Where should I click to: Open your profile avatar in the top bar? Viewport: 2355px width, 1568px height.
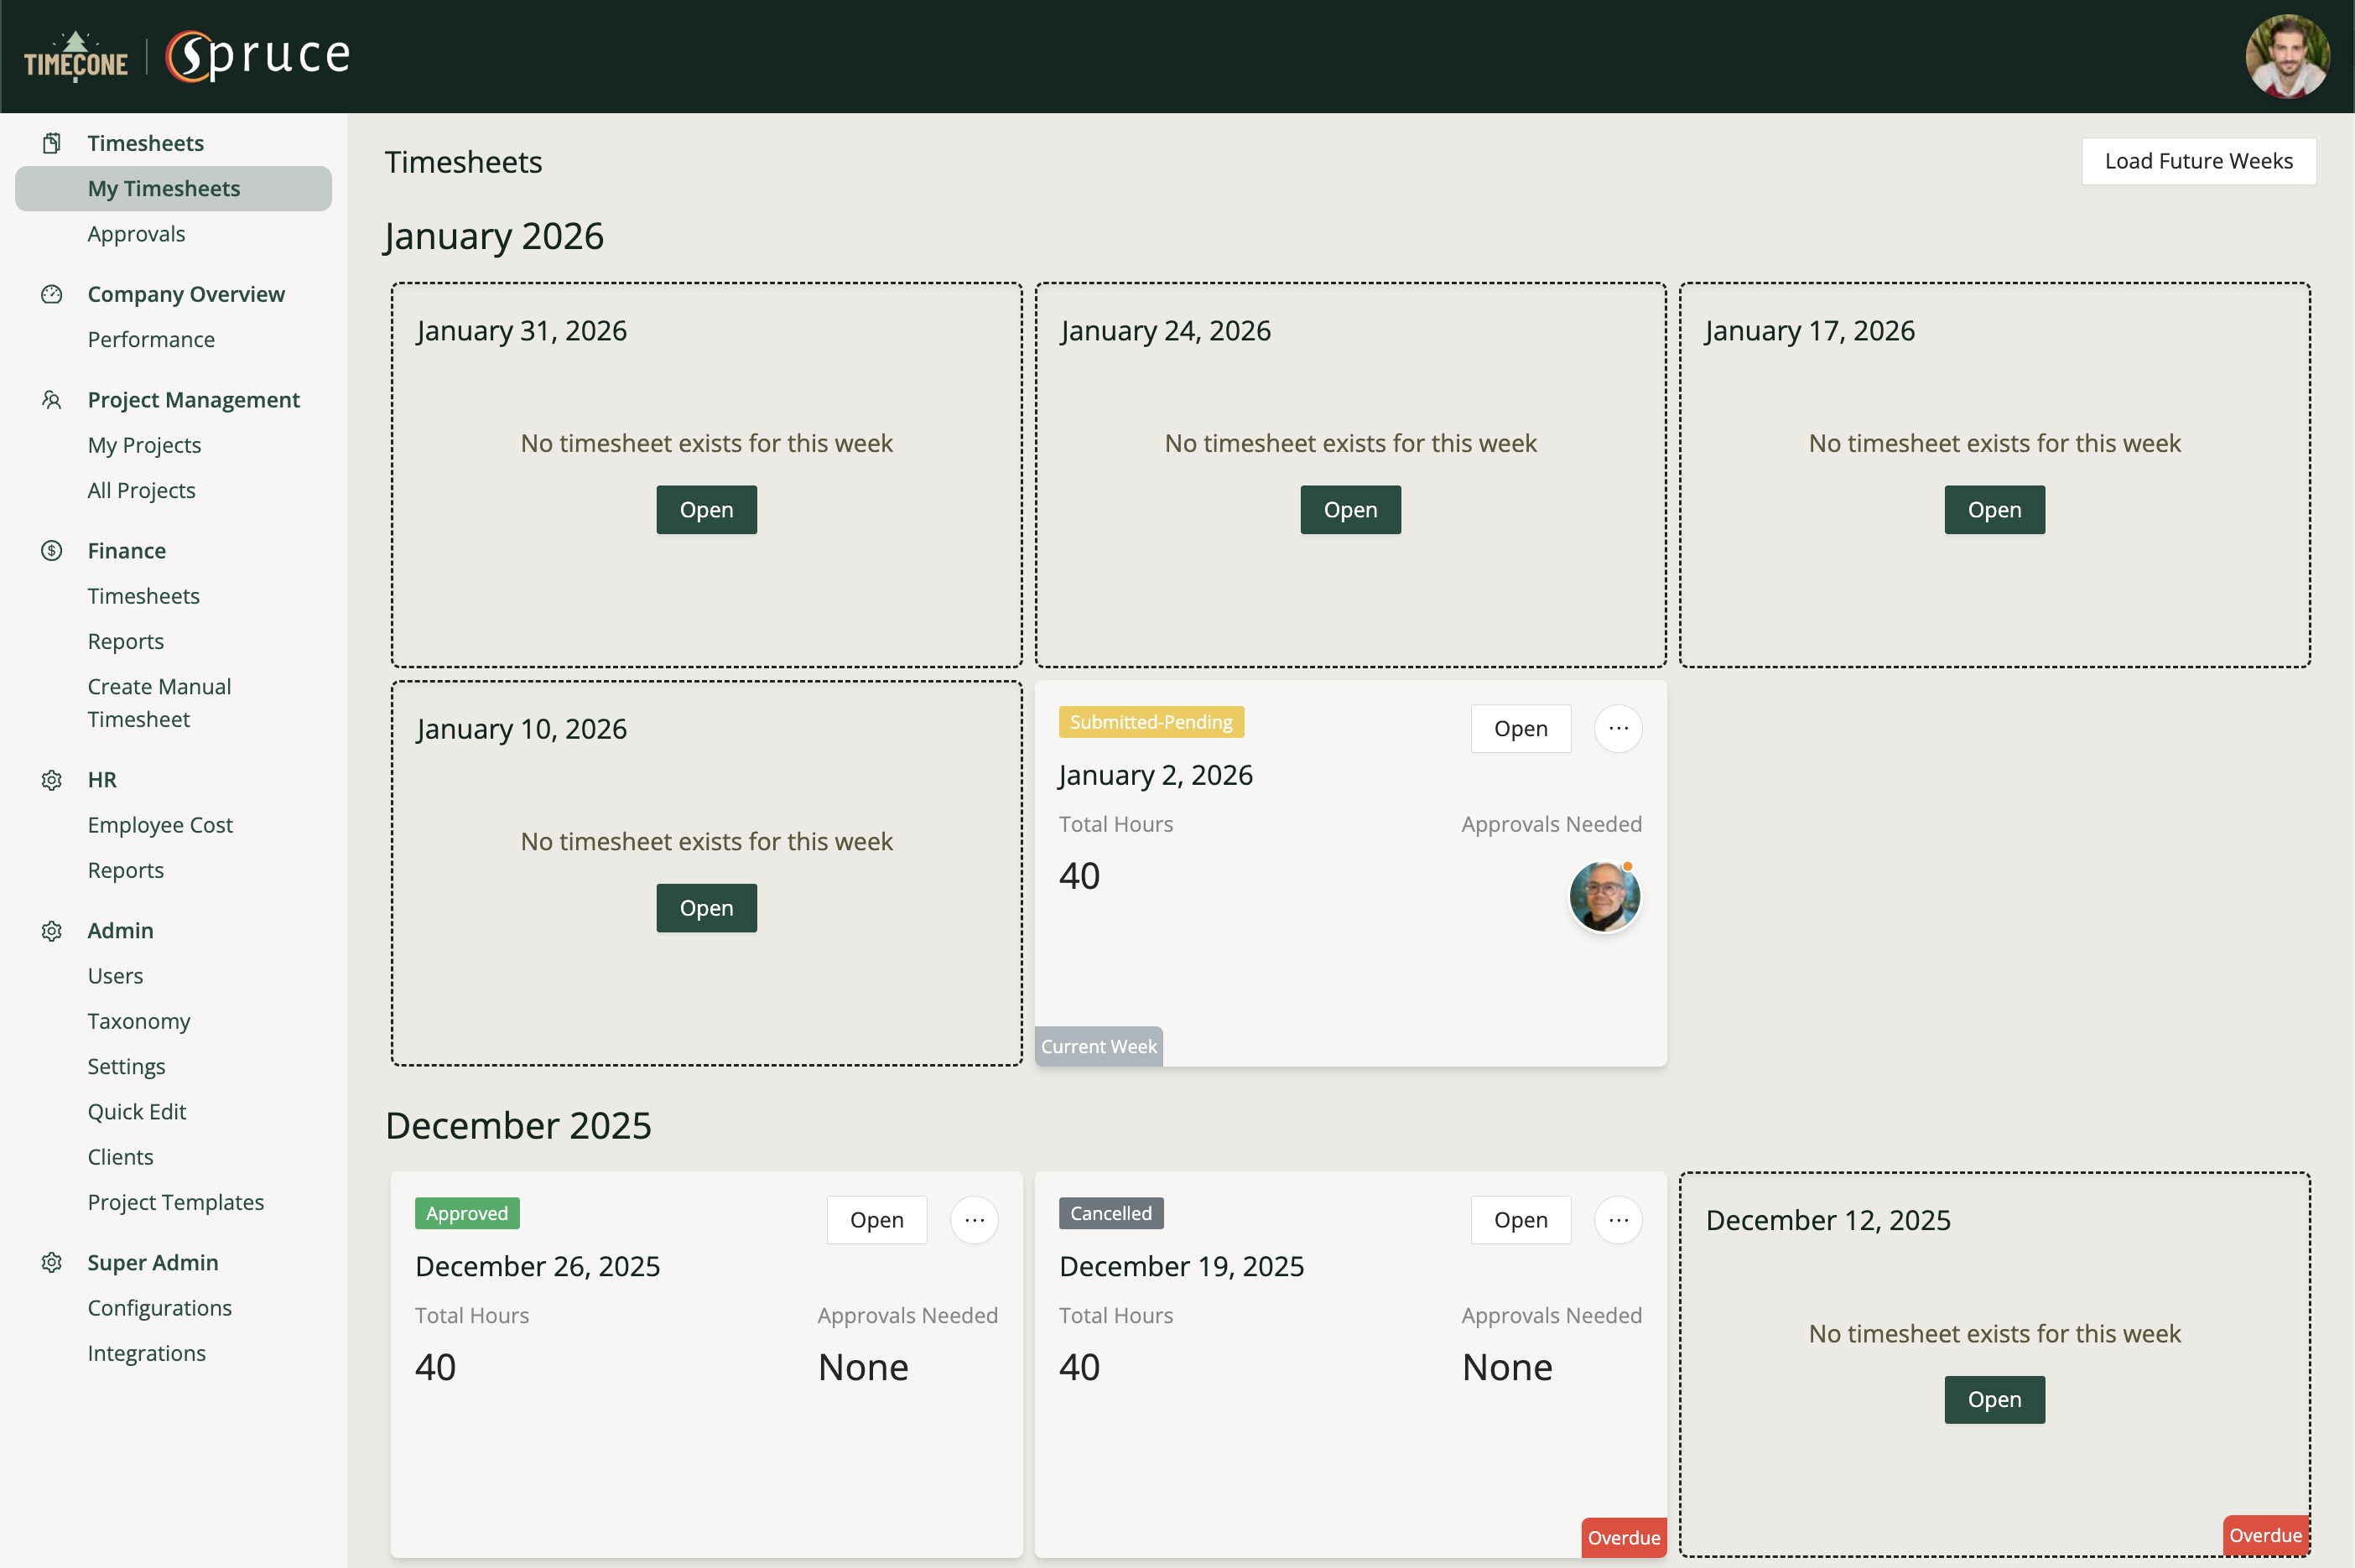[2288, 55]
